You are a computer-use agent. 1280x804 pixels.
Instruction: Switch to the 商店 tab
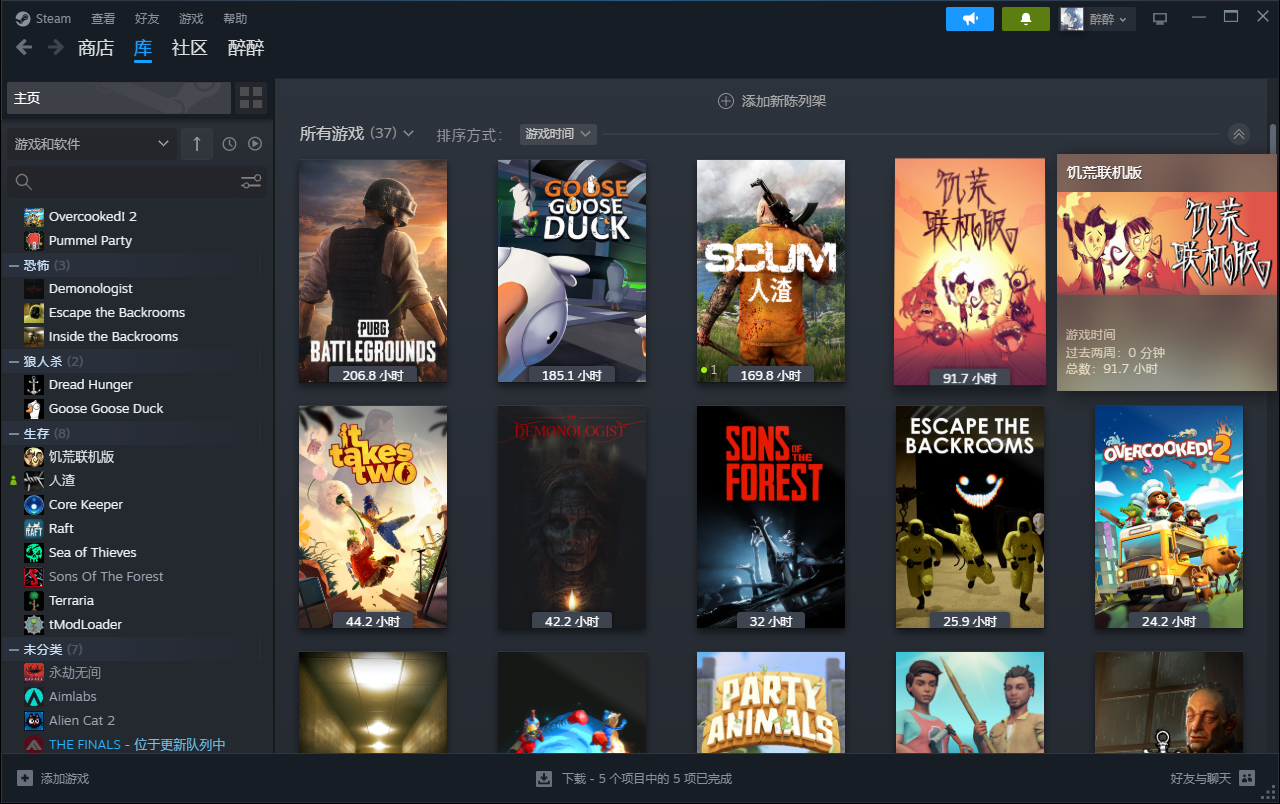point(96,48)
